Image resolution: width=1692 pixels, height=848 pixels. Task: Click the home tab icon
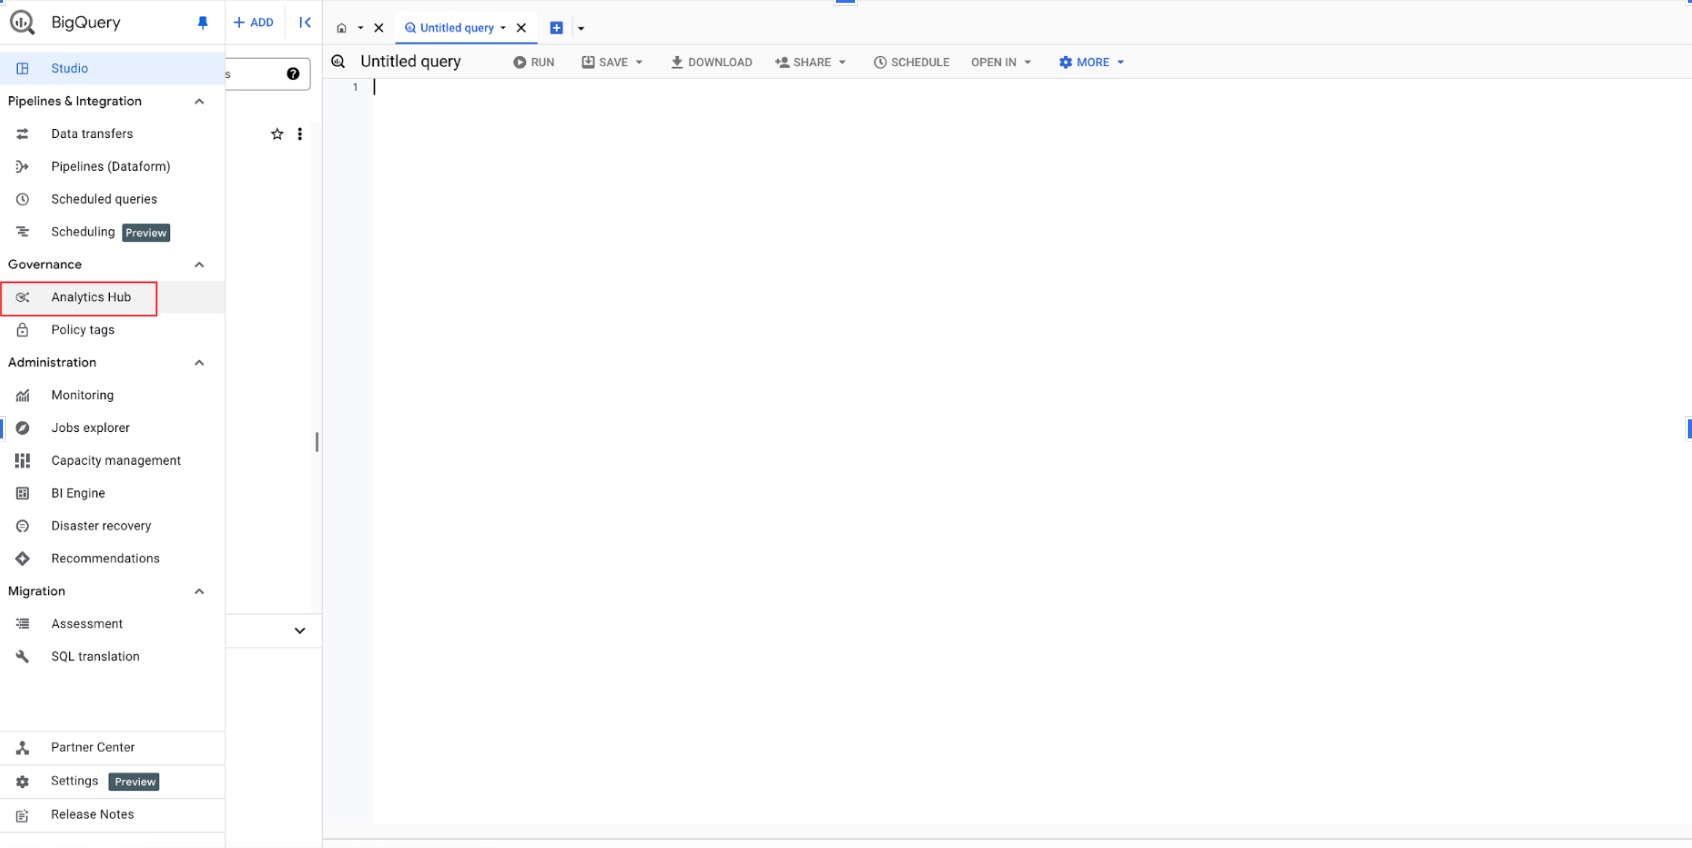(x=342, y=28)
